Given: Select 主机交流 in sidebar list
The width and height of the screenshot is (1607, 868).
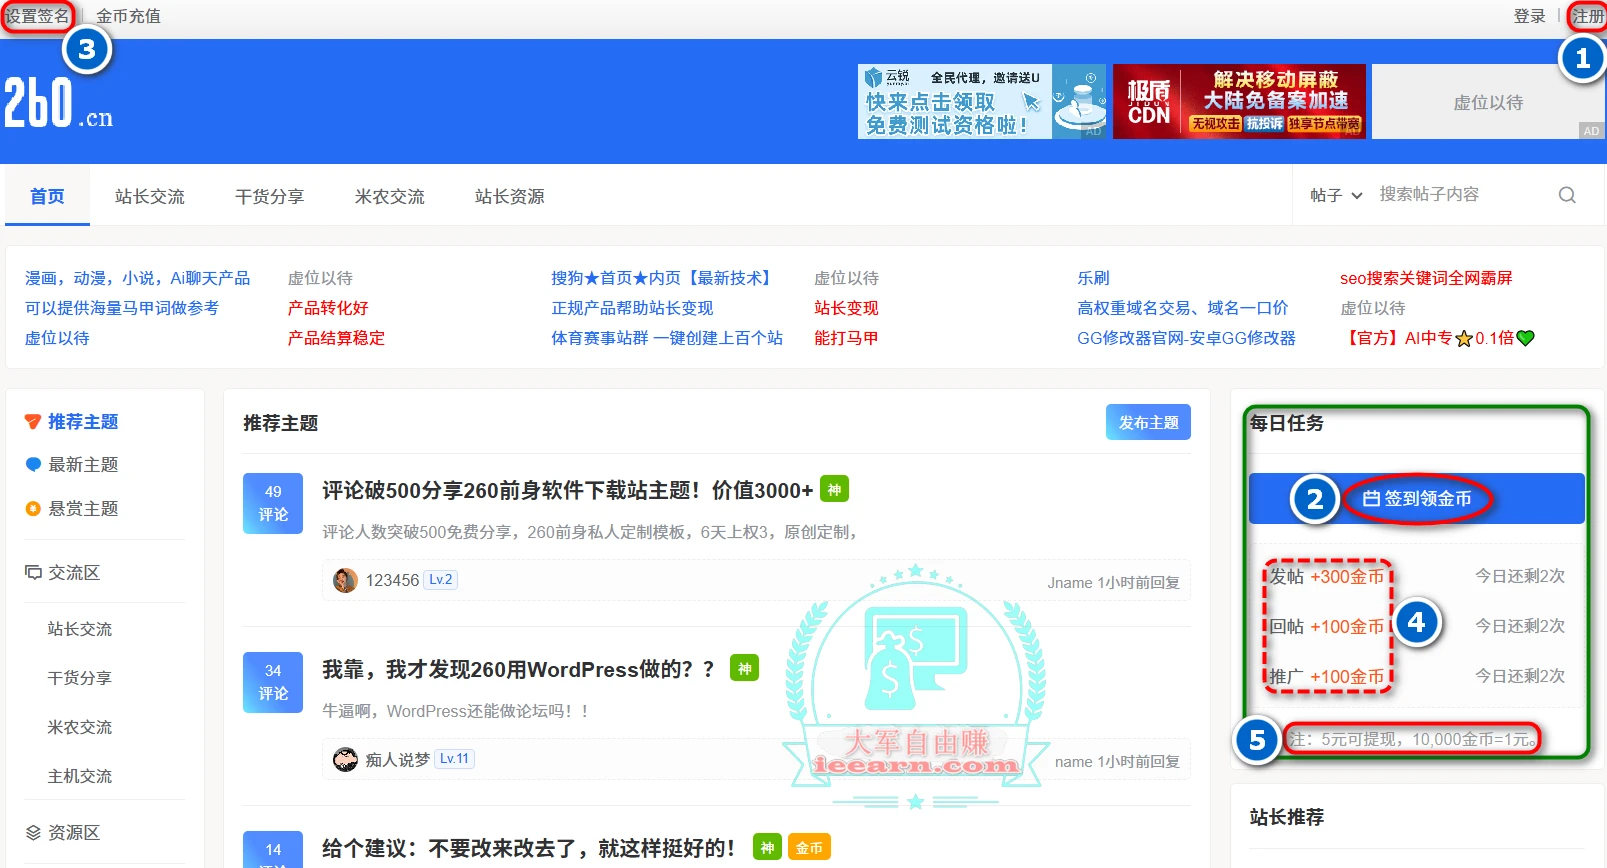Looking at the screenshot, I should click(x=80, y=776).
